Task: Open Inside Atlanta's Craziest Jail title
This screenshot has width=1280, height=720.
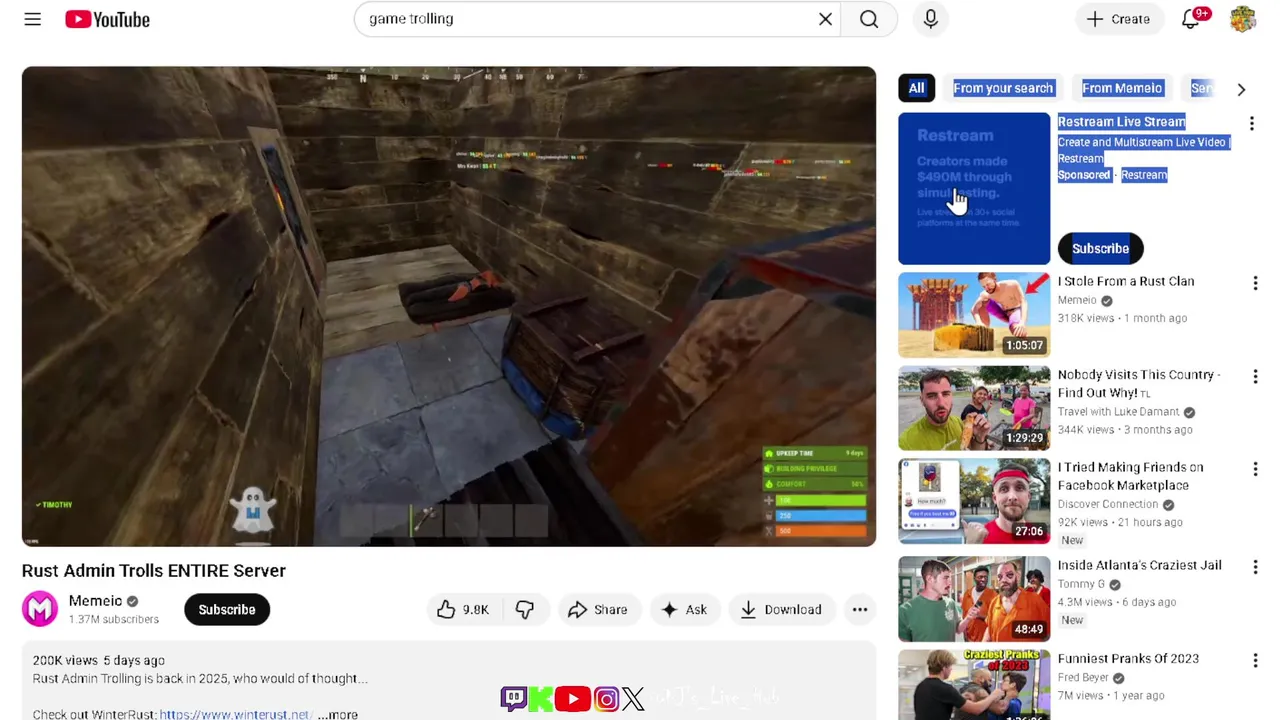Action: coord(1139,565)
